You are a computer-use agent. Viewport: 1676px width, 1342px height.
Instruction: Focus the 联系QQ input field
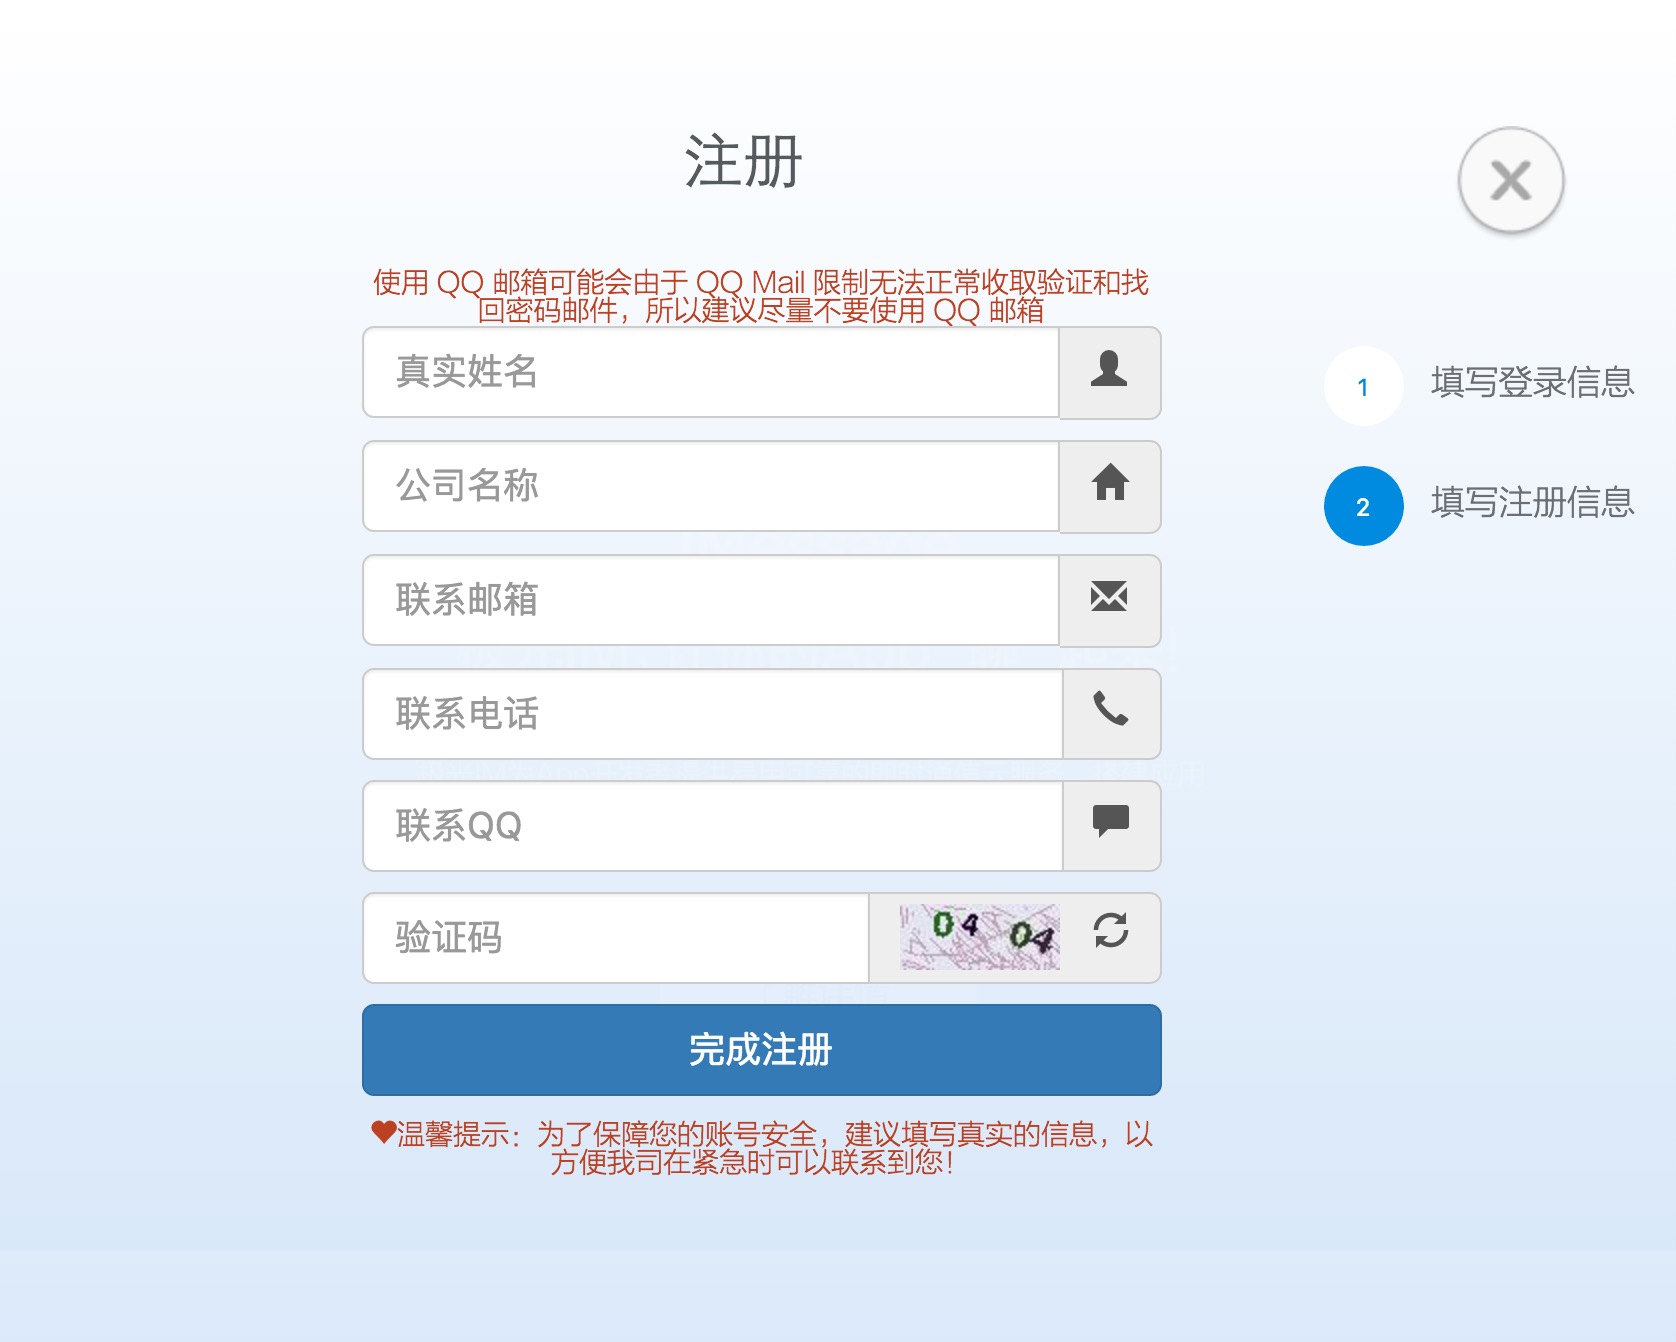click(713, 826)
